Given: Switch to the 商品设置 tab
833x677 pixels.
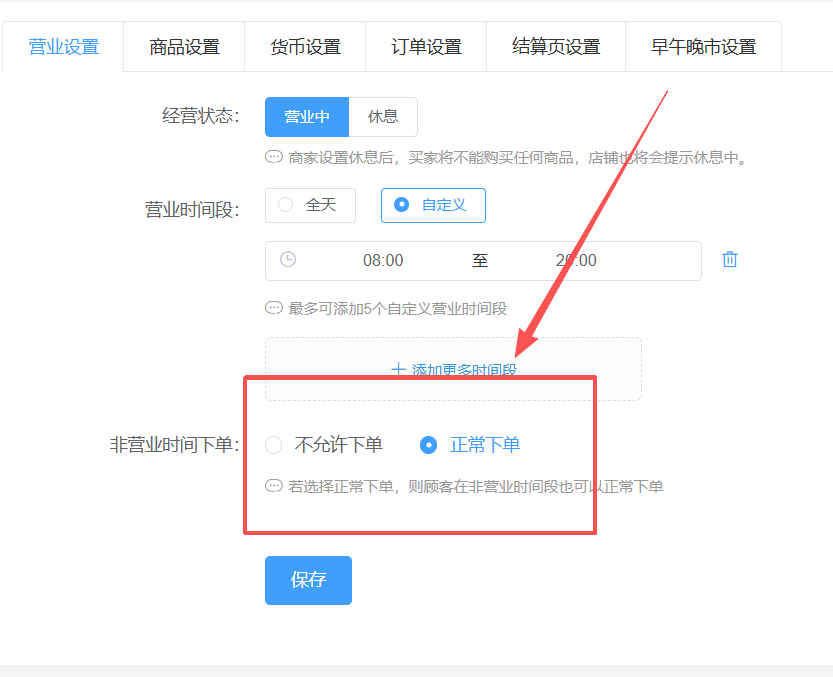Looking at the screenshot, I should tap(184, 47).
